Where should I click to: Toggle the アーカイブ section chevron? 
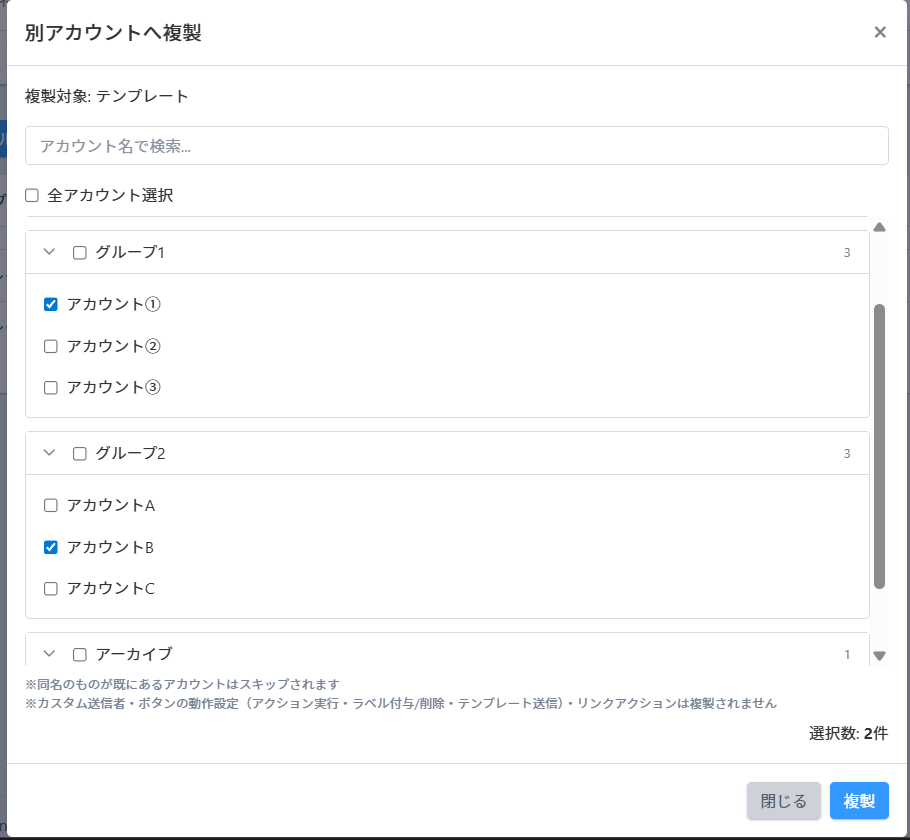49,654
